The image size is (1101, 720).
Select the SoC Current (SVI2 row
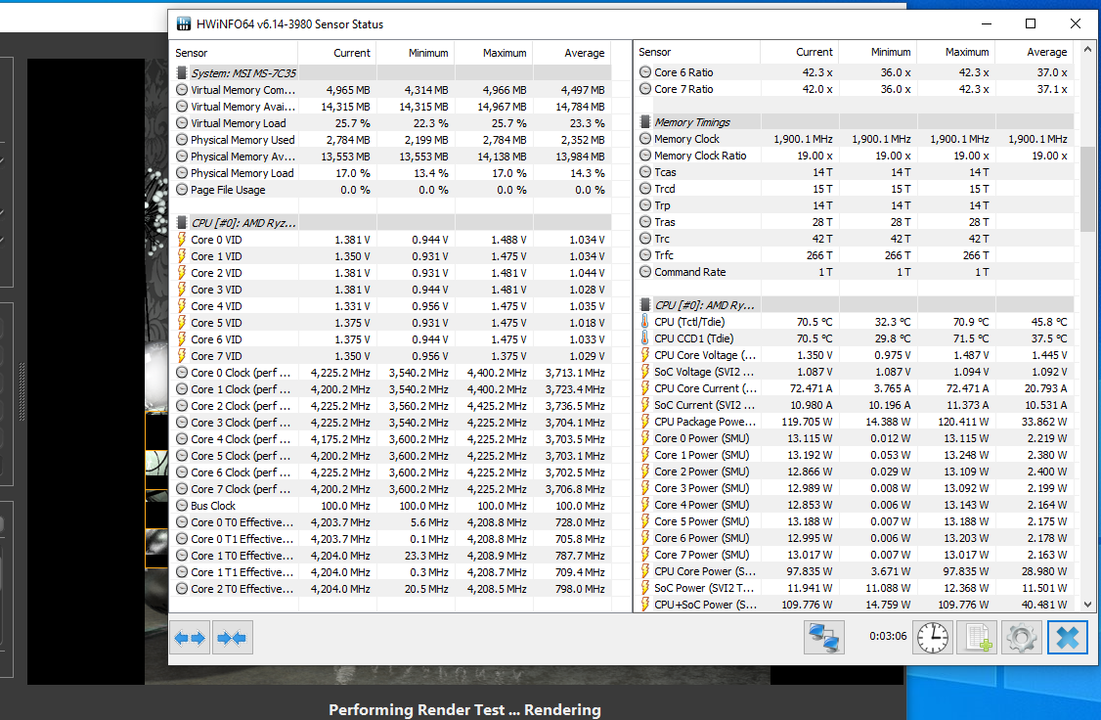pyautogui.click(x=854, y=405)
